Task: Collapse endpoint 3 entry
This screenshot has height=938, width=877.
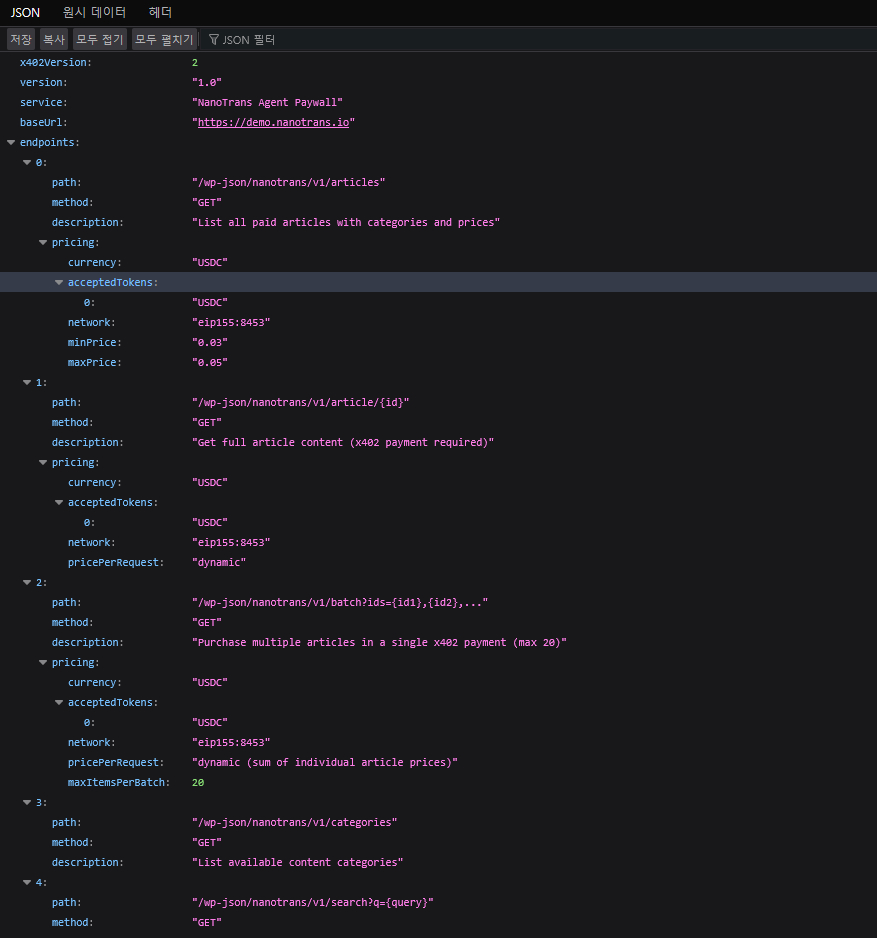Action: 27,802
